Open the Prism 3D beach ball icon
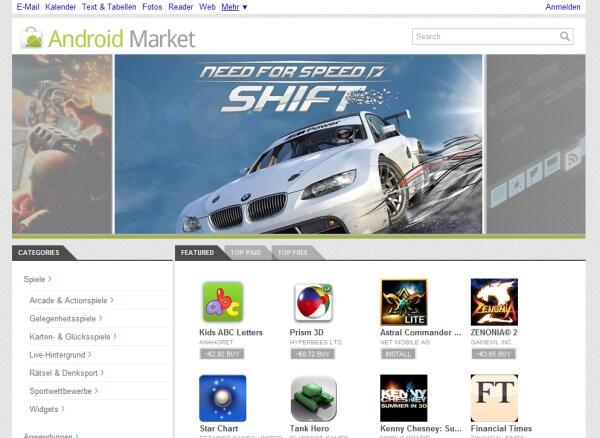Viewport: 600px width, 438px height. (x=313, y=302)
